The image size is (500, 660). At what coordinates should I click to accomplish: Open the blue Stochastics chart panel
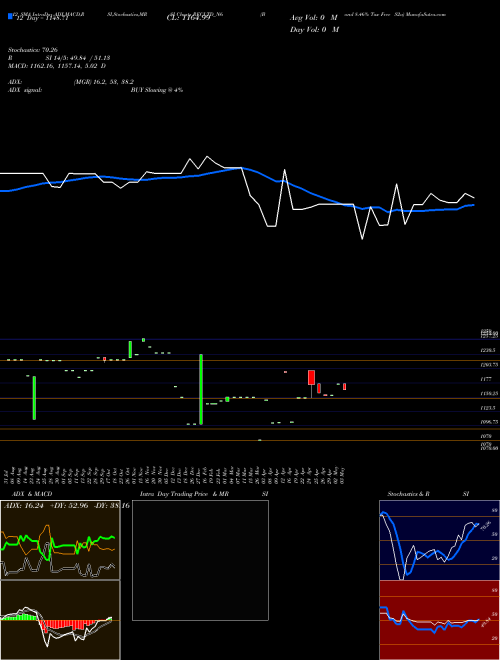(439, 540)
